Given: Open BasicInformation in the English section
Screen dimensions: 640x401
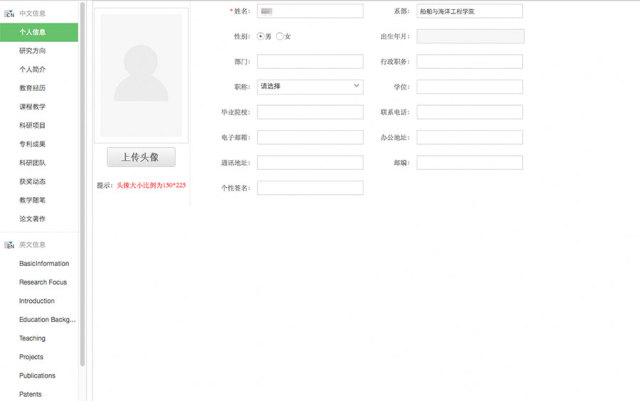Looking at the screenshot, I should point(44,263).
